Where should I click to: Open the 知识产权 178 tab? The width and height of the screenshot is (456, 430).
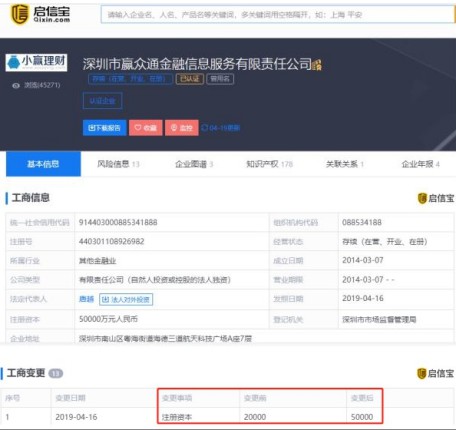269,164
